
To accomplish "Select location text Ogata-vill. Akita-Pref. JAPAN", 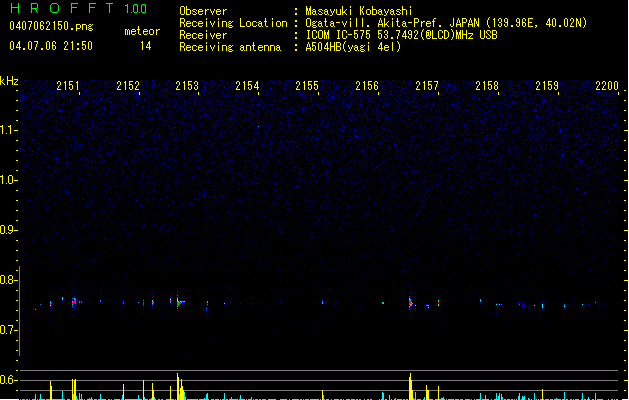I will point(393,23).
